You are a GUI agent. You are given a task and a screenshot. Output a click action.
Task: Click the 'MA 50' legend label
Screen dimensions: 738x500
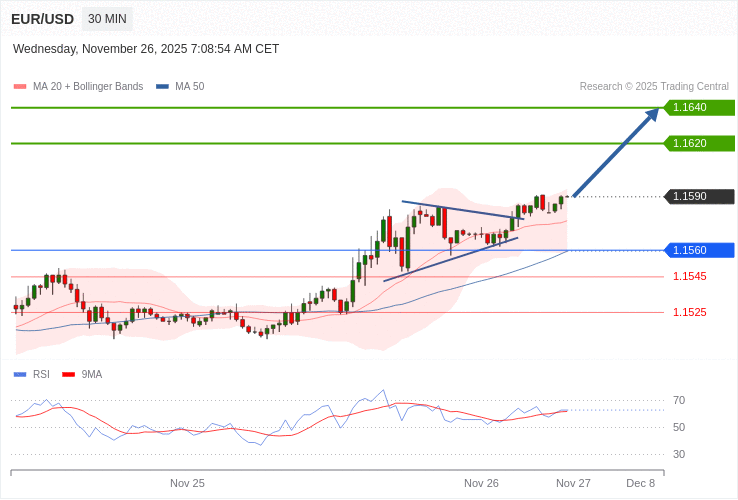pos(190,87)
